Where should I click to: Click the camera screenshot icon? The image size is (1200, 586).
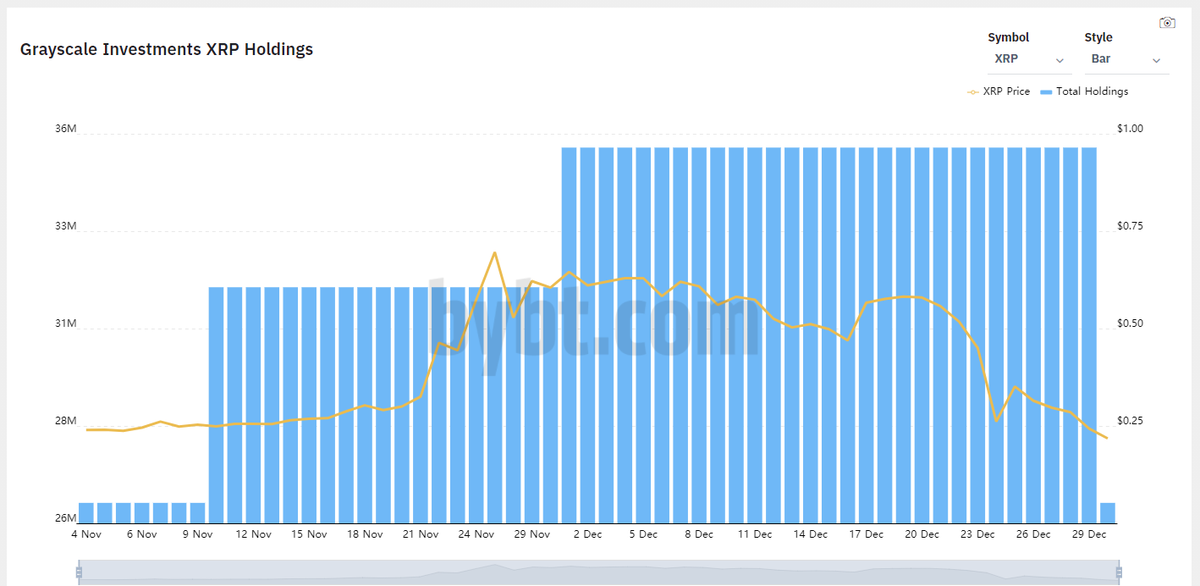click(1167, 23)
